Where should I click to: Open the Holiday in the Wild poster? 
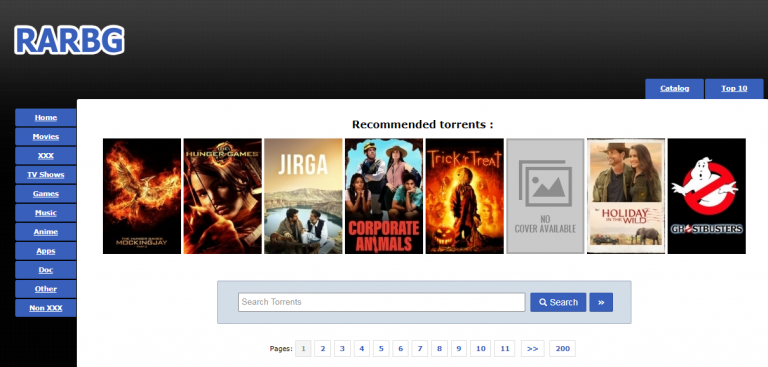(626, 196)
